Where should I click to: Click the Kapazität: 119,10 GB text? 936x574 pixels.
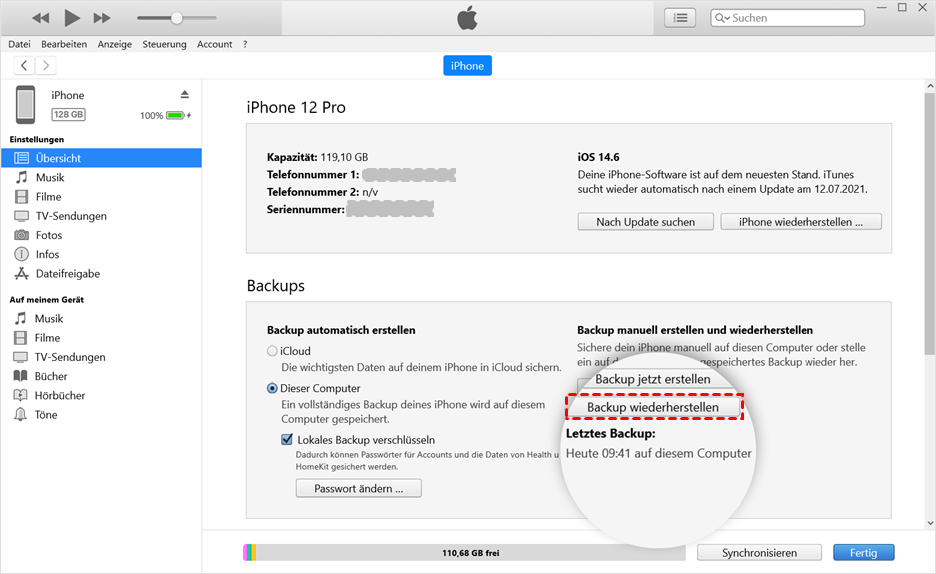(x=318, y=157)
